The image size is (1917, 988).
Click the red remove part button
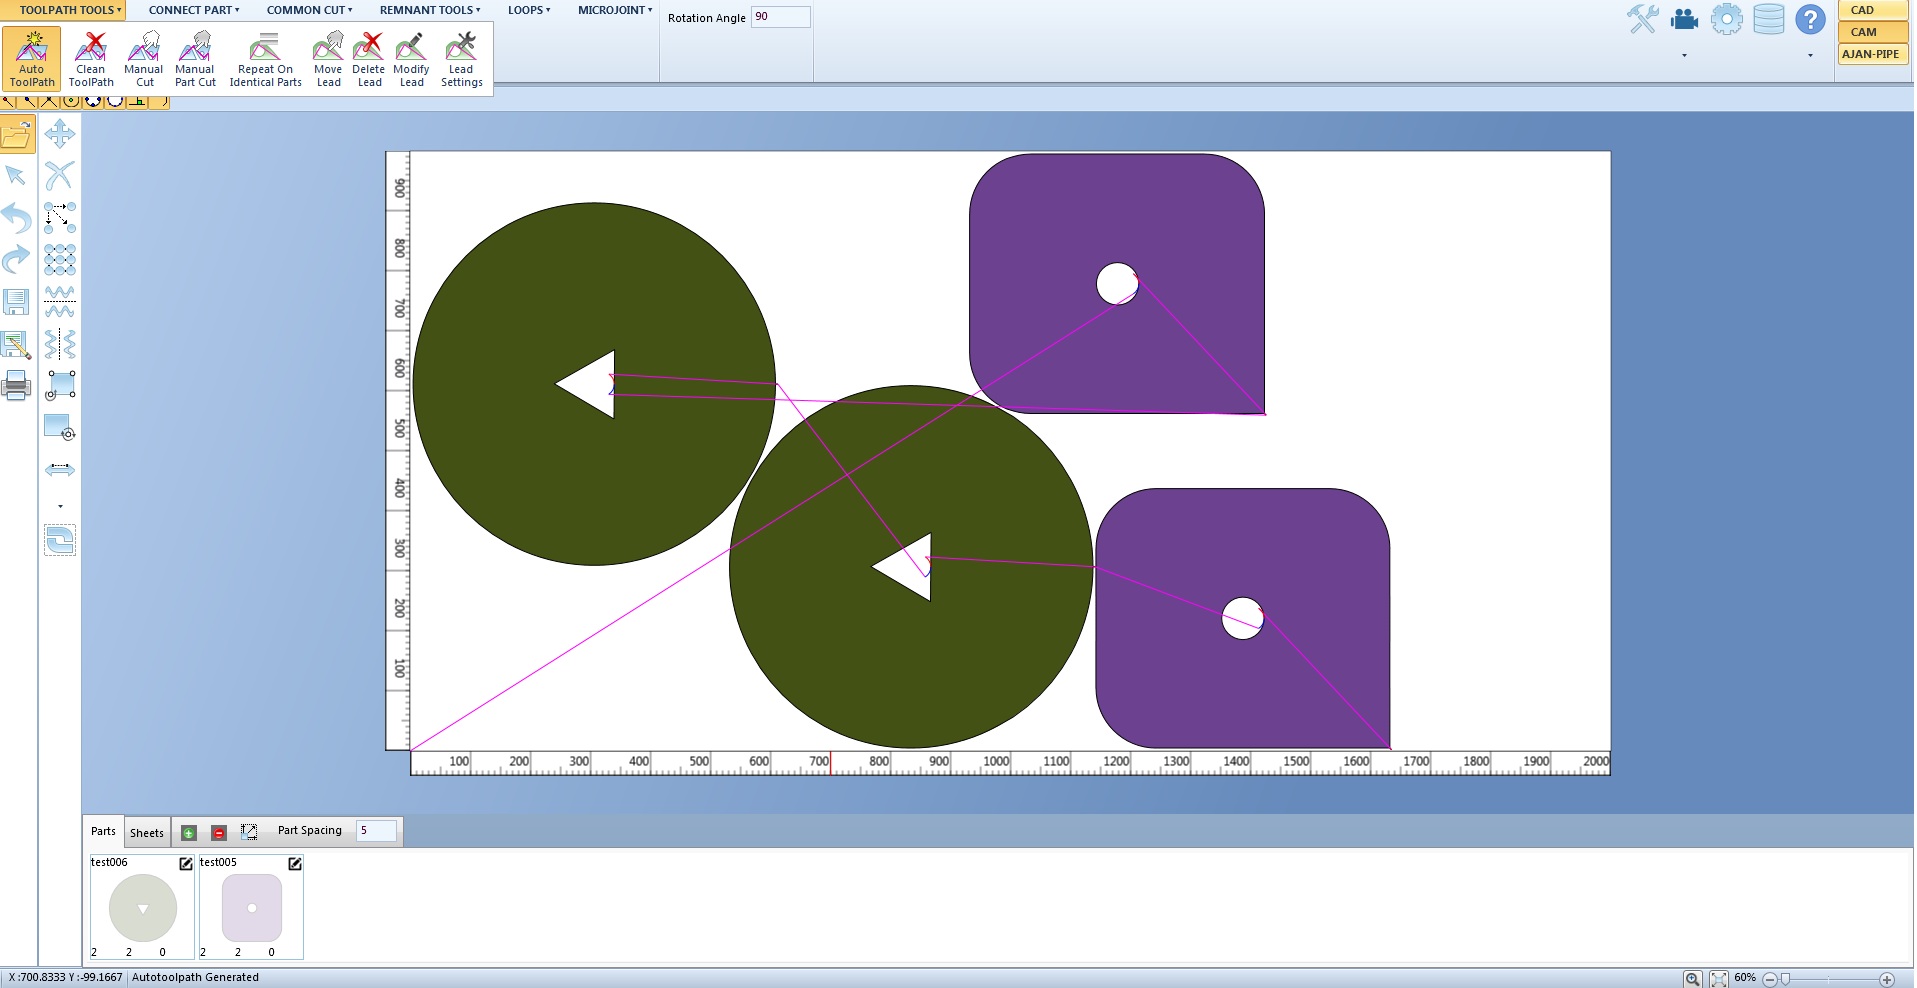coord(219,832)
